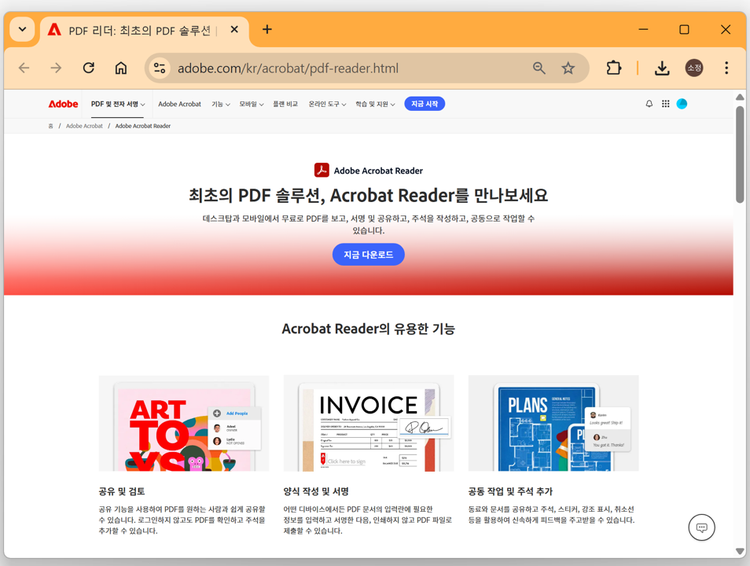Click the Acrobat Reader red logo icon
Screen dimensions: 750x566
coord(321,170)
